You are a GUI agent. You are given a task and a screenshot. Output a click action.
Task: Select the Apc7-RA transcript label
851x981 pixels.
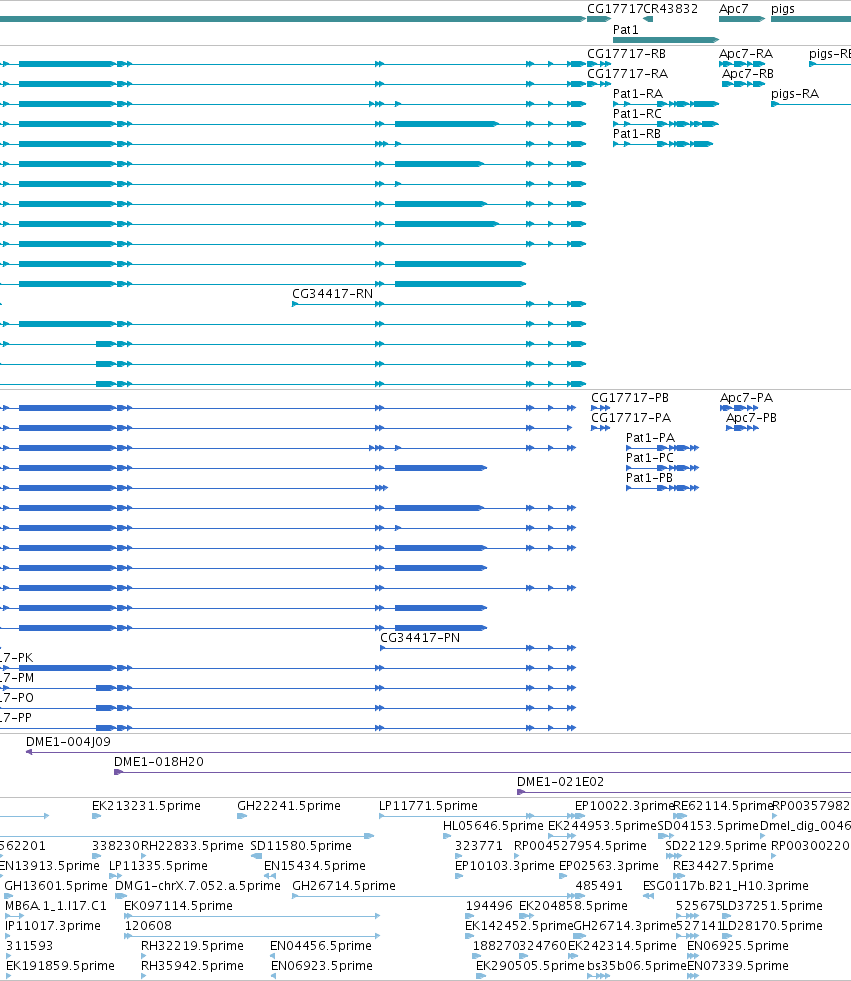tap(746, 54)
